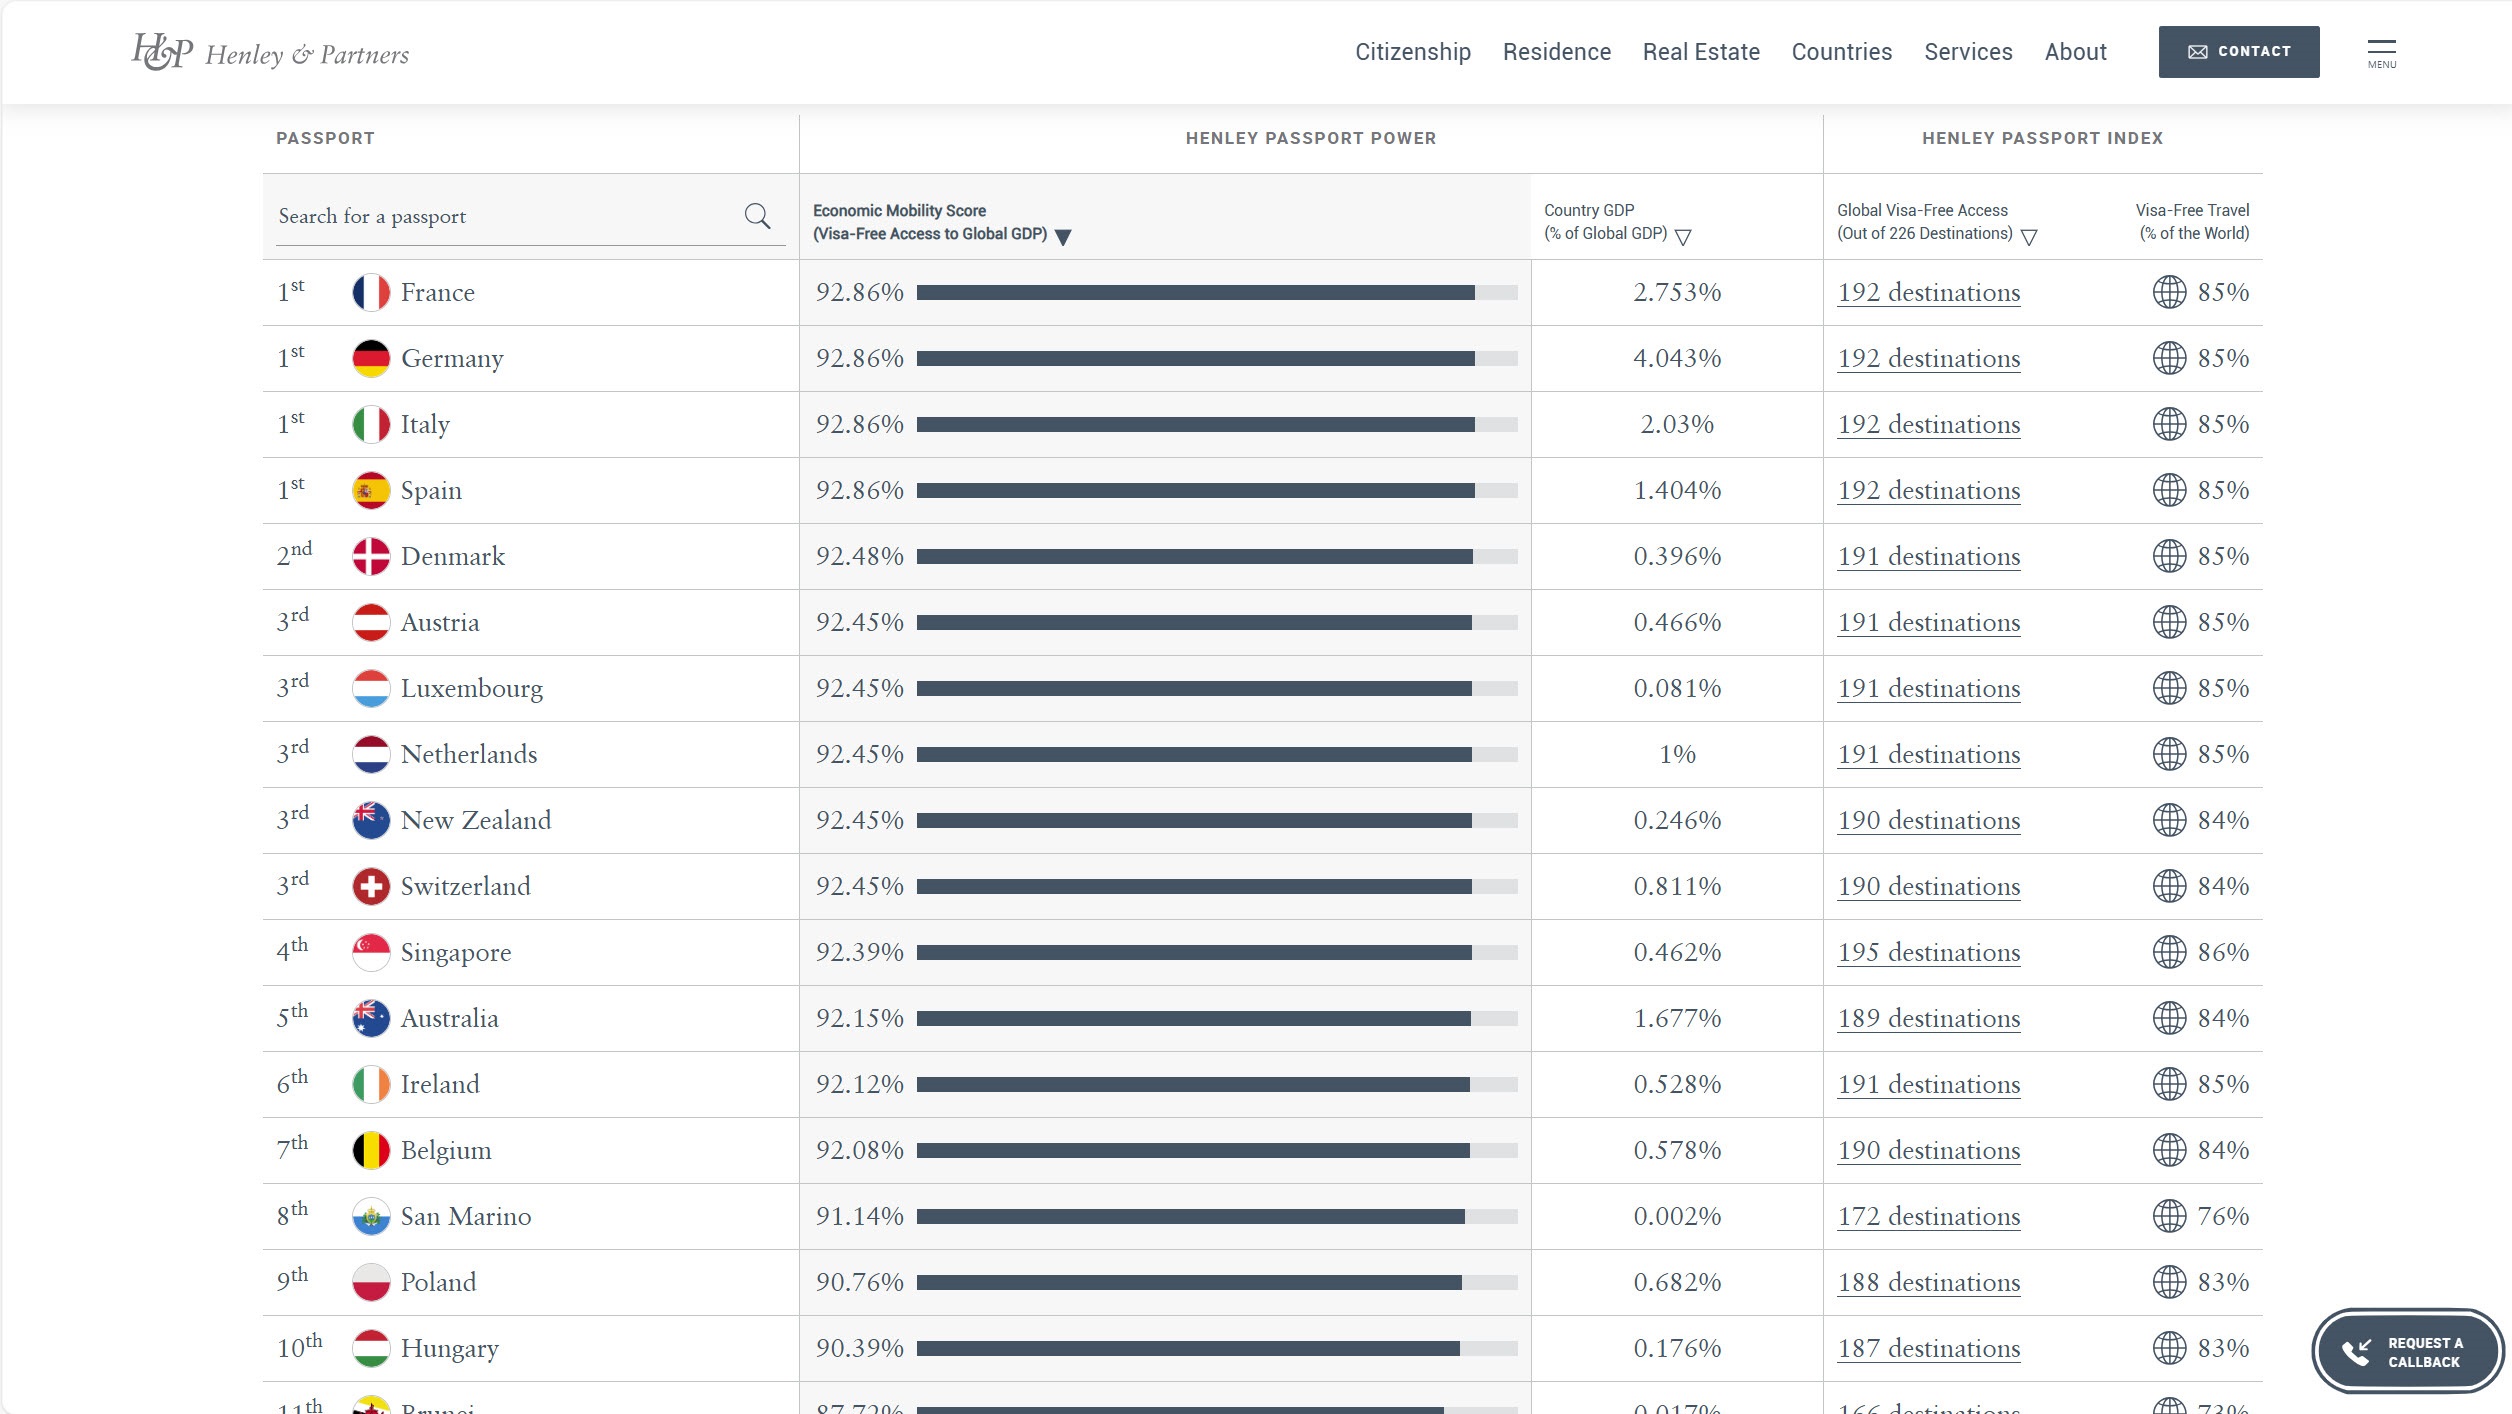
Task: Click the Belgium flag icon
Action: click(x=371, y=1150)
